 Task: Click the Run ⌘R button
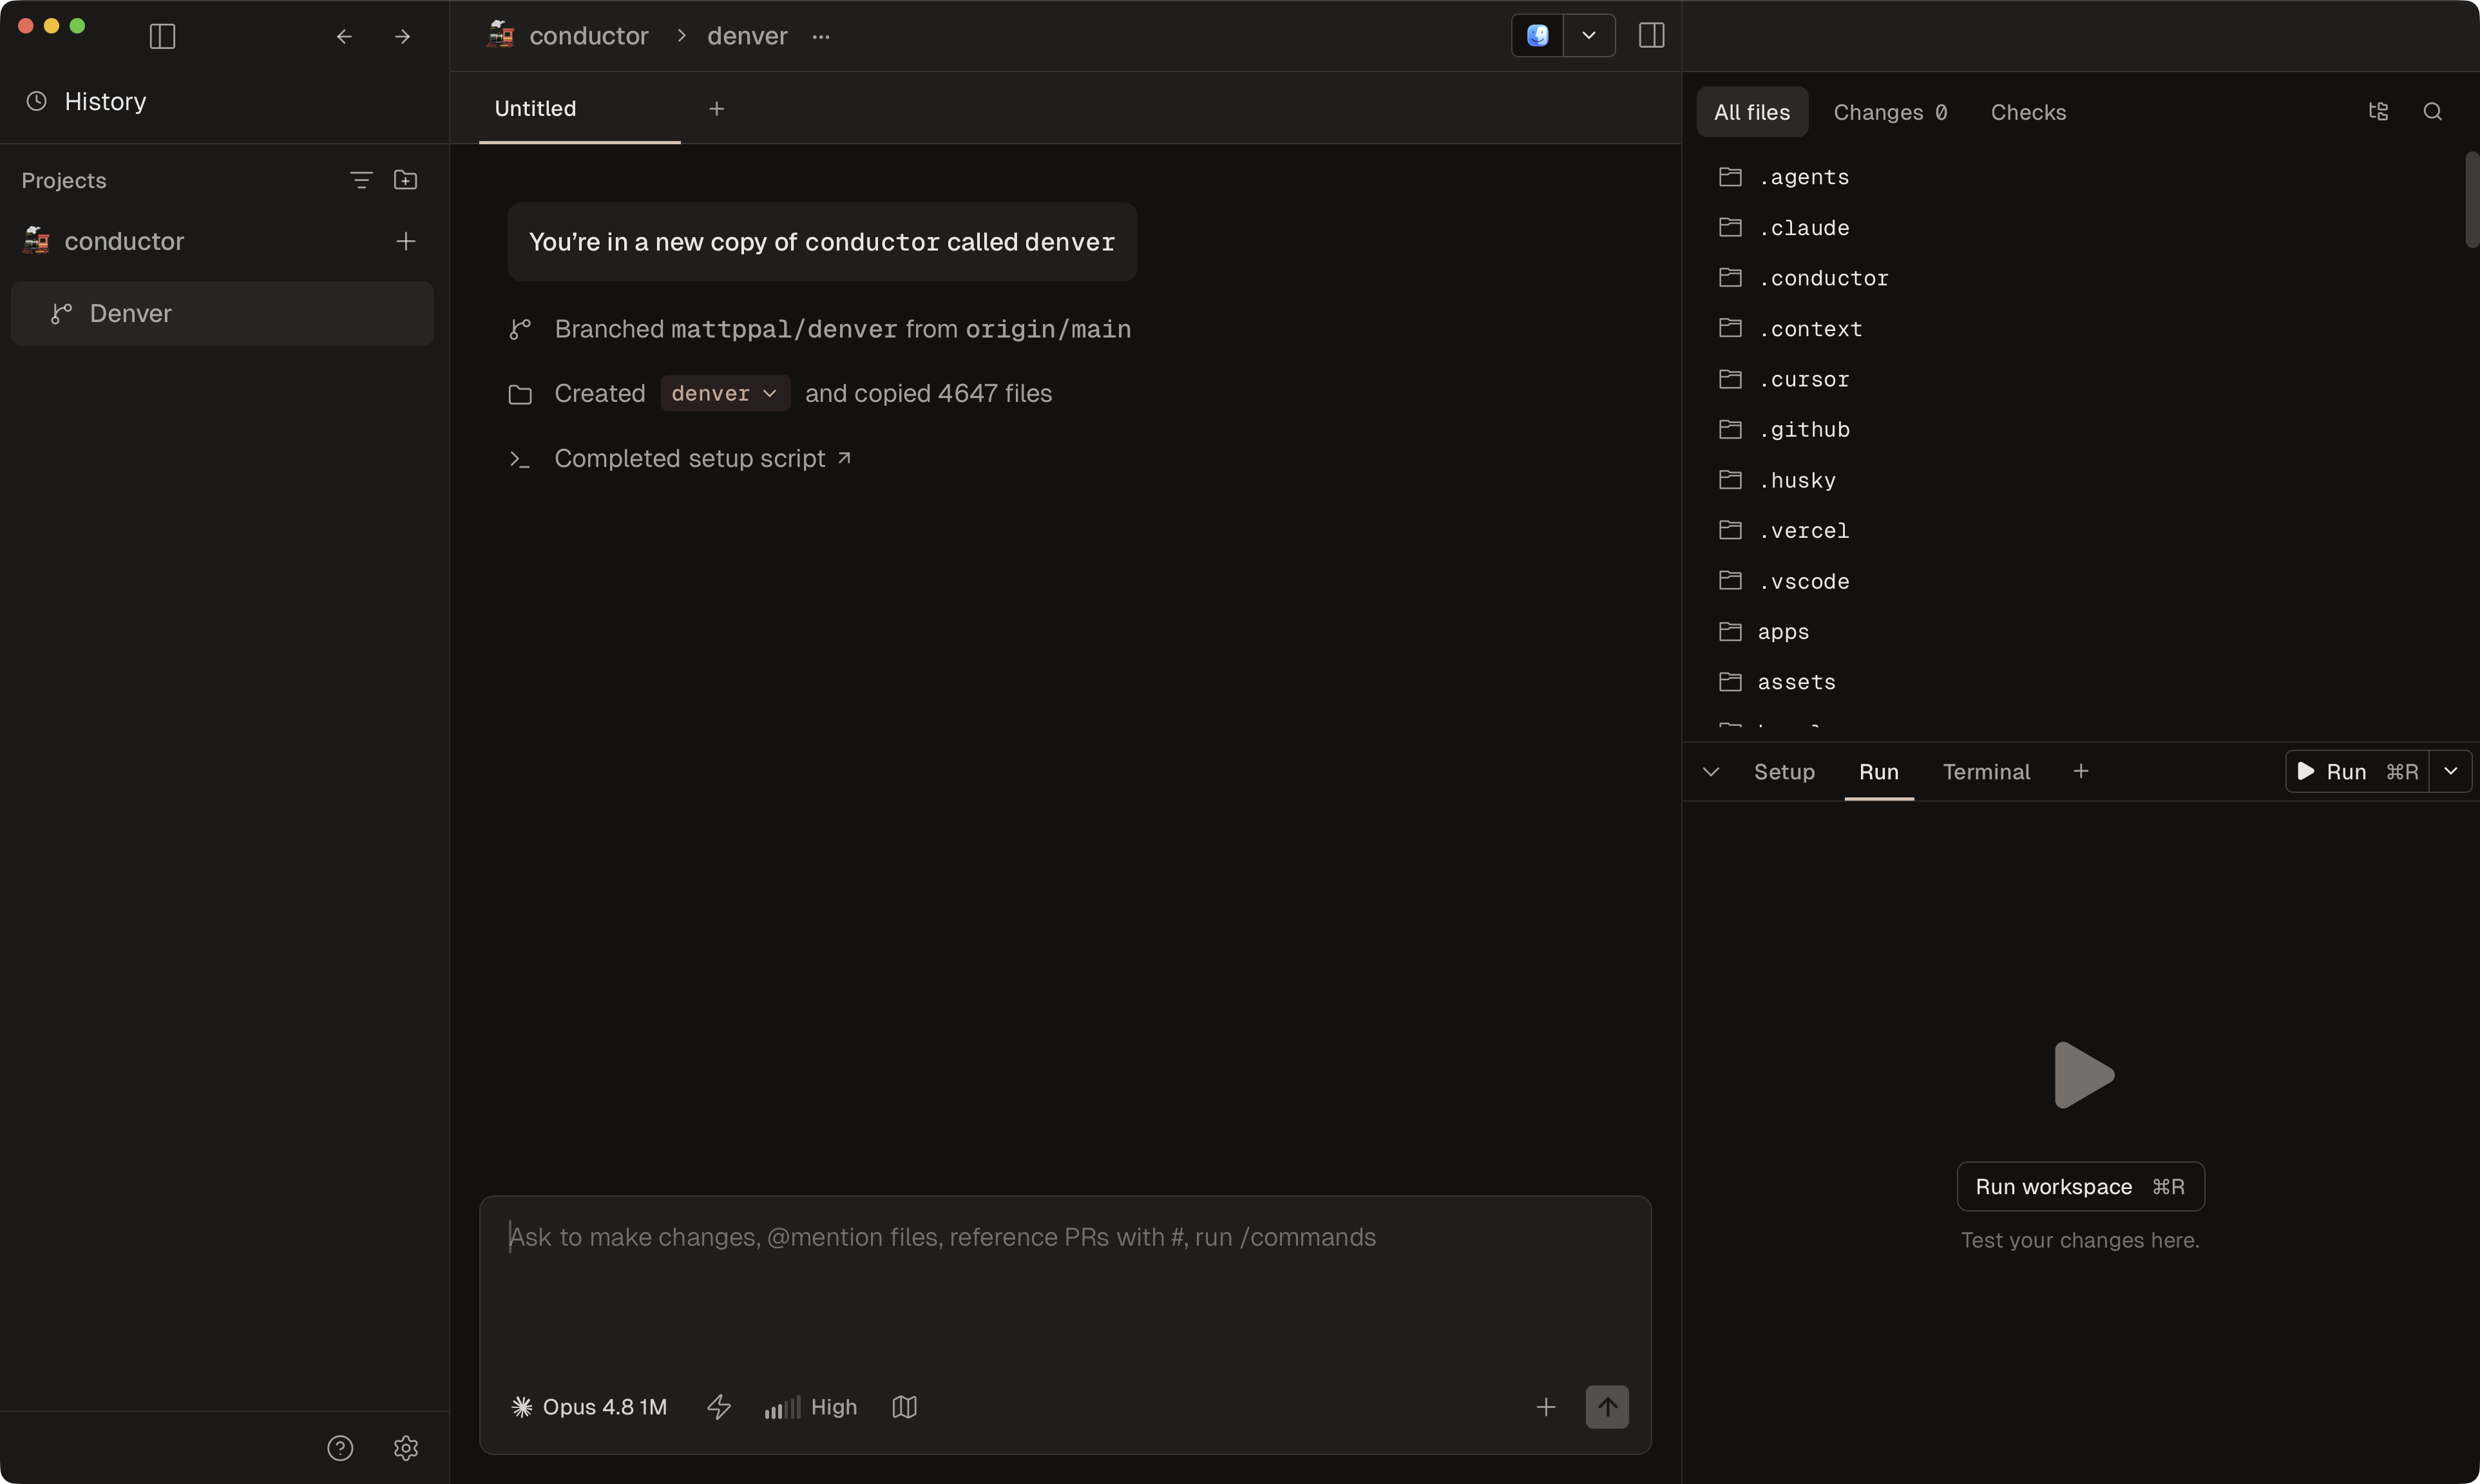point(2357,771)
